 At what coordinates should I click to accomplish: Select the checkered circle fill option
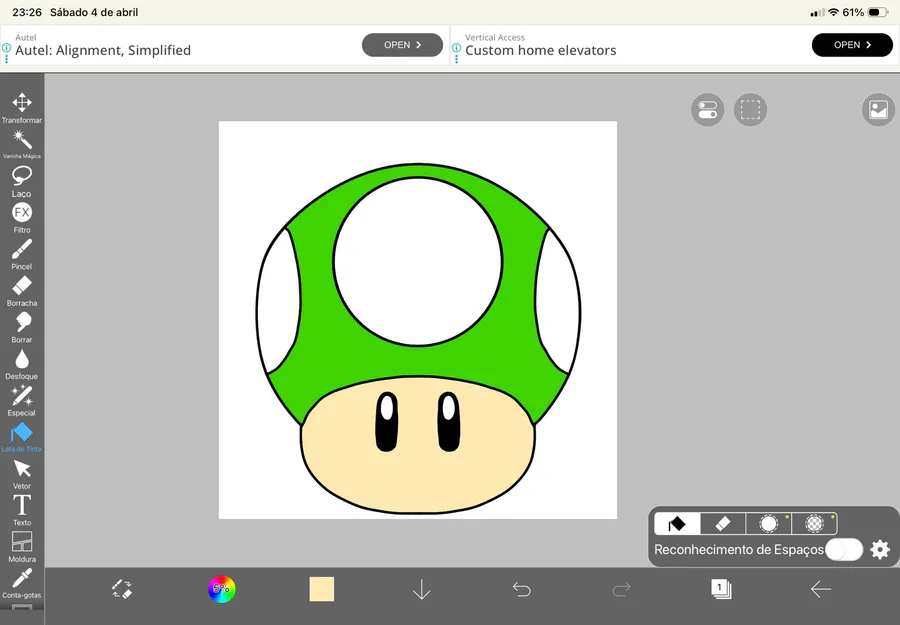814,523
